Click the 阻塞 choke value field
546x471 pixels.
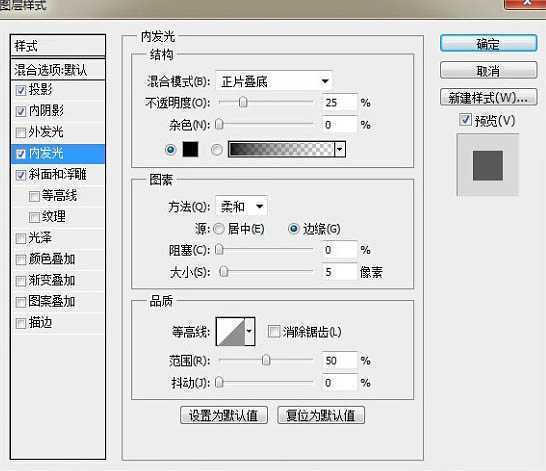340,250
